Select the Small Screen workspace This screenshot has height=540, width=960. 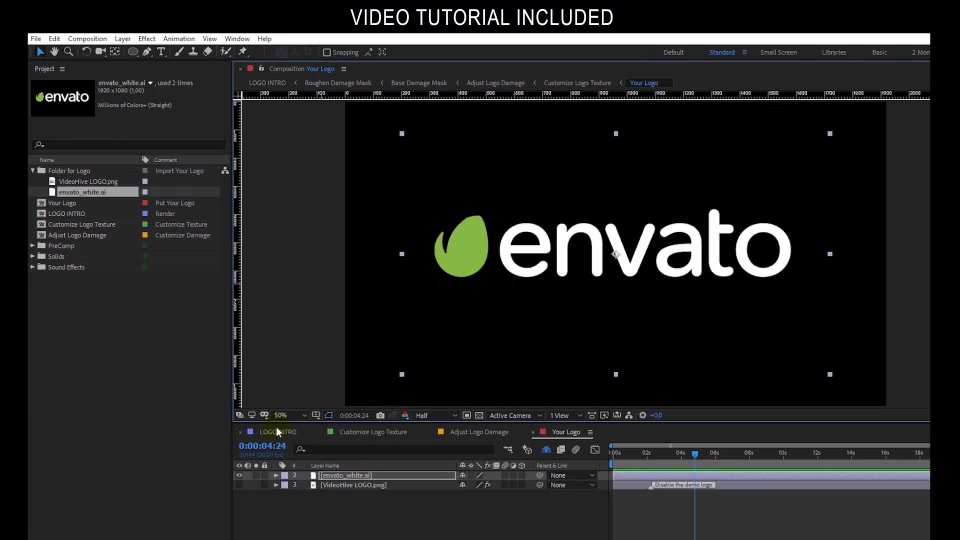click(x=779, y=52)
